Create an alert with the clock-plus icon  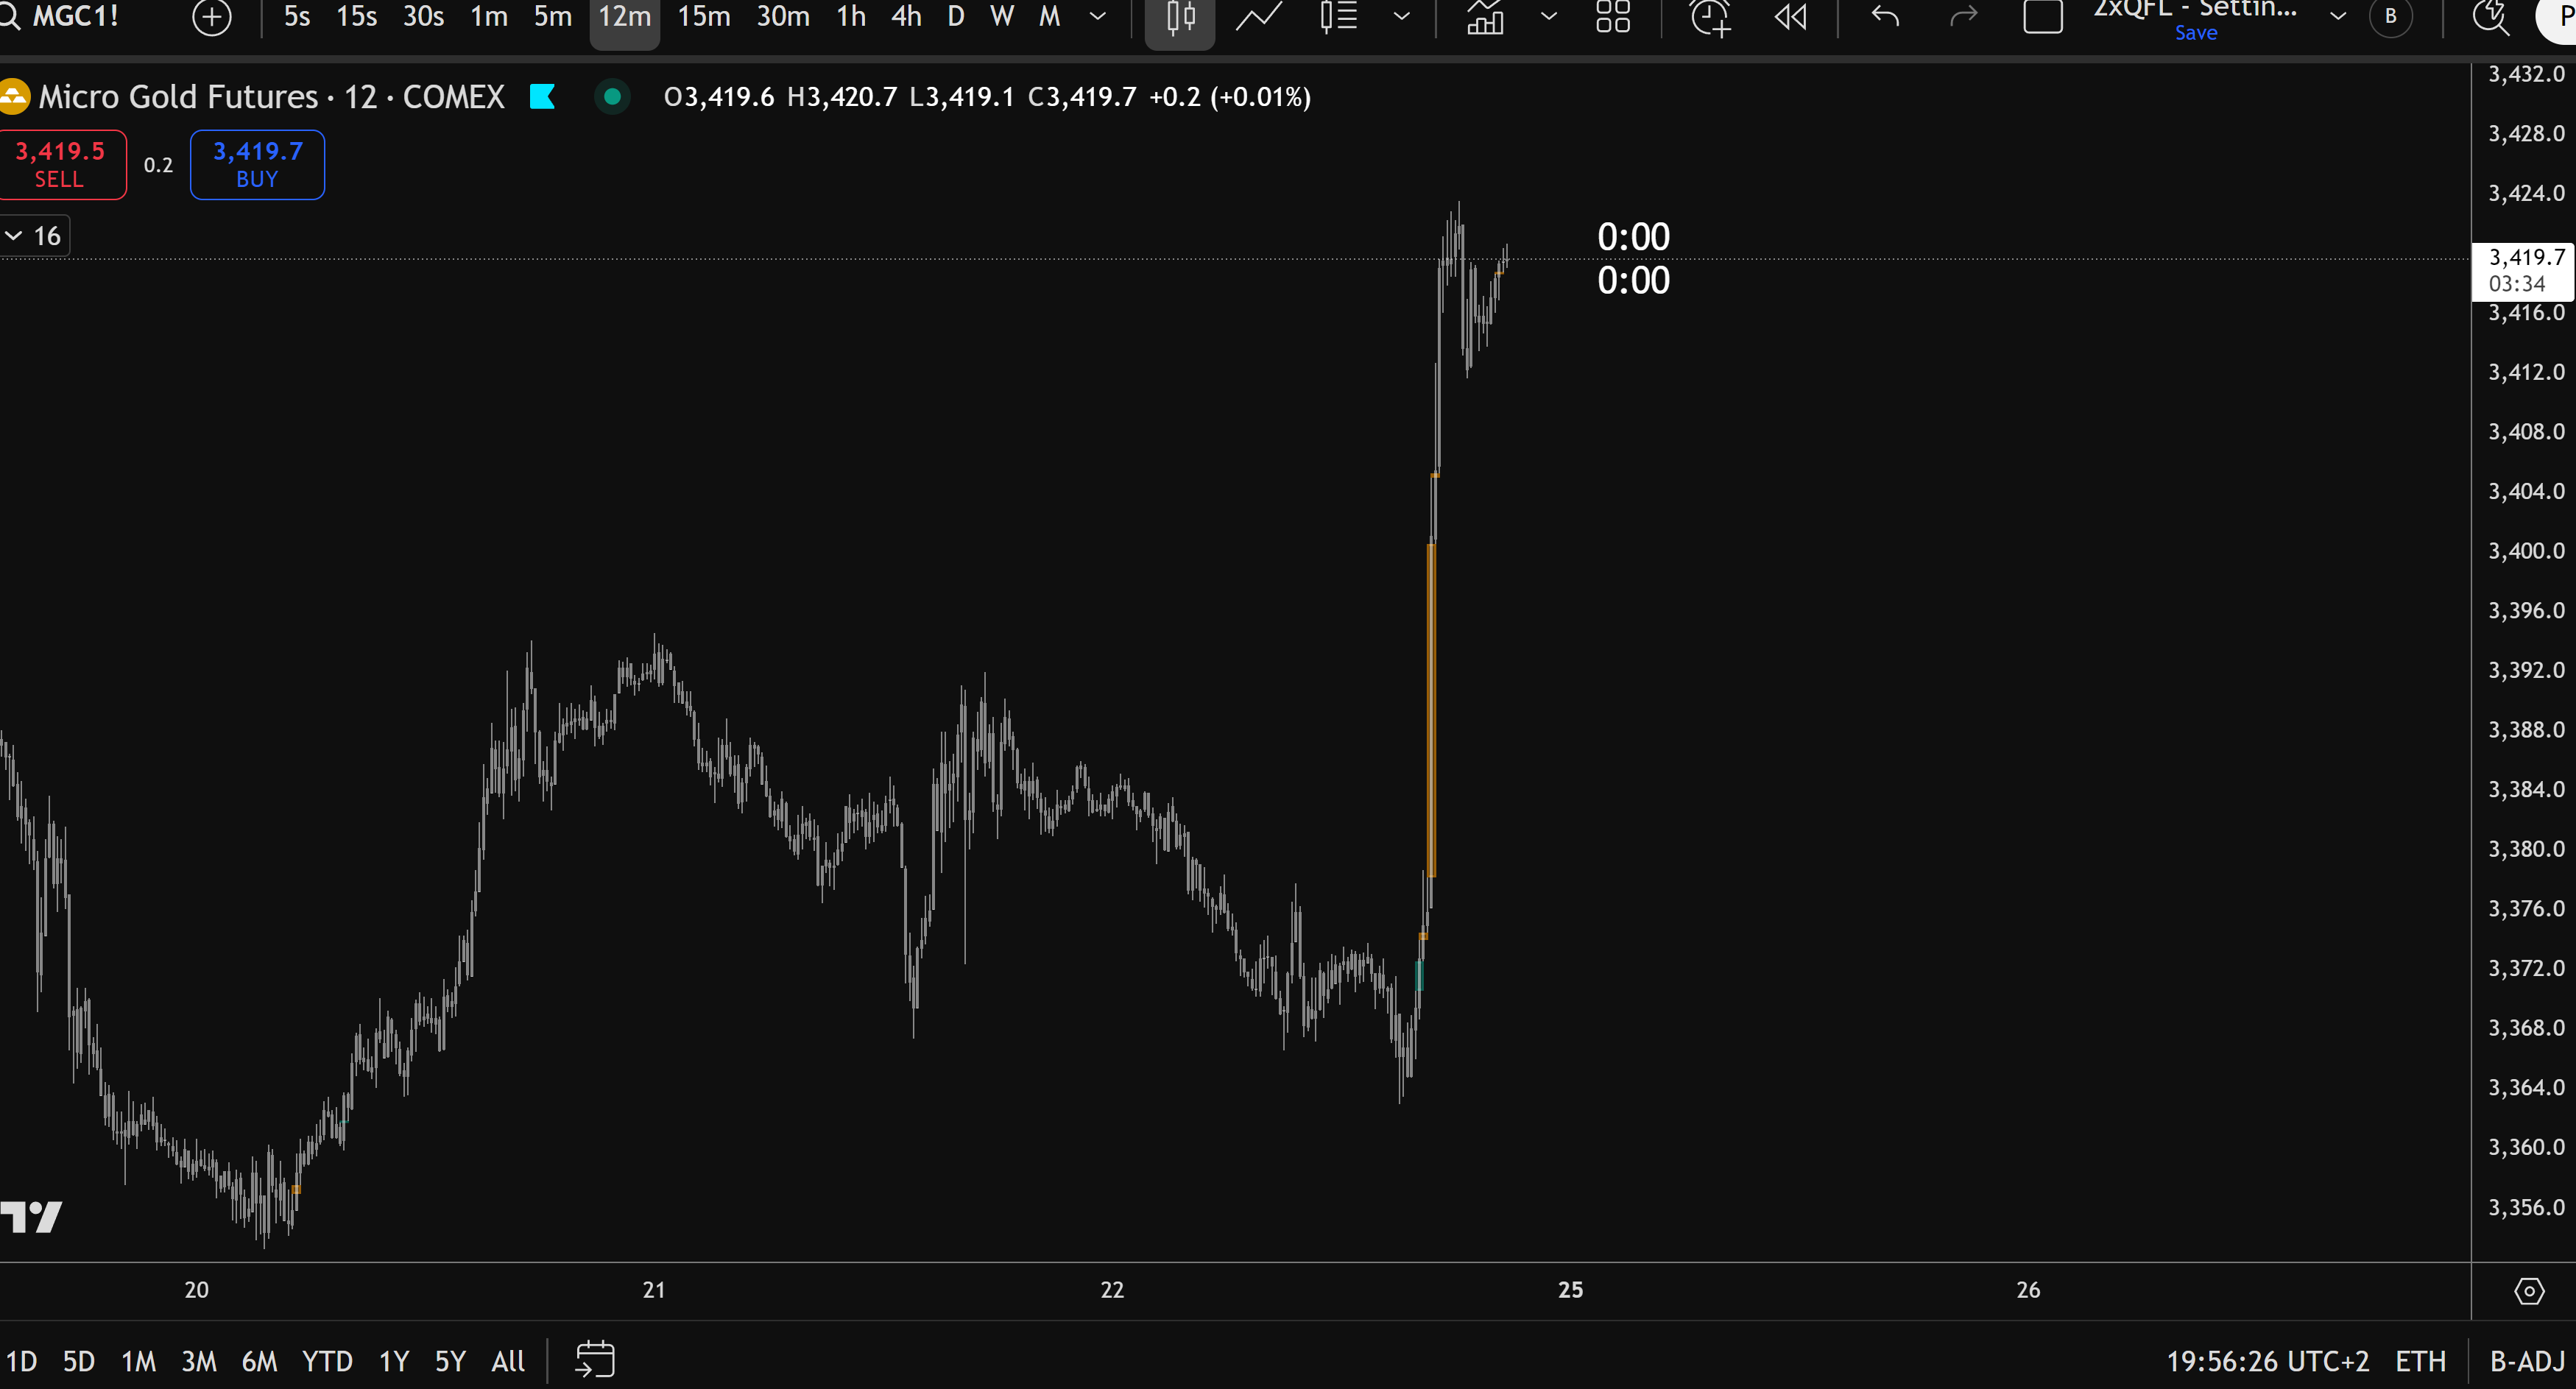click(x=1709, y=17)
